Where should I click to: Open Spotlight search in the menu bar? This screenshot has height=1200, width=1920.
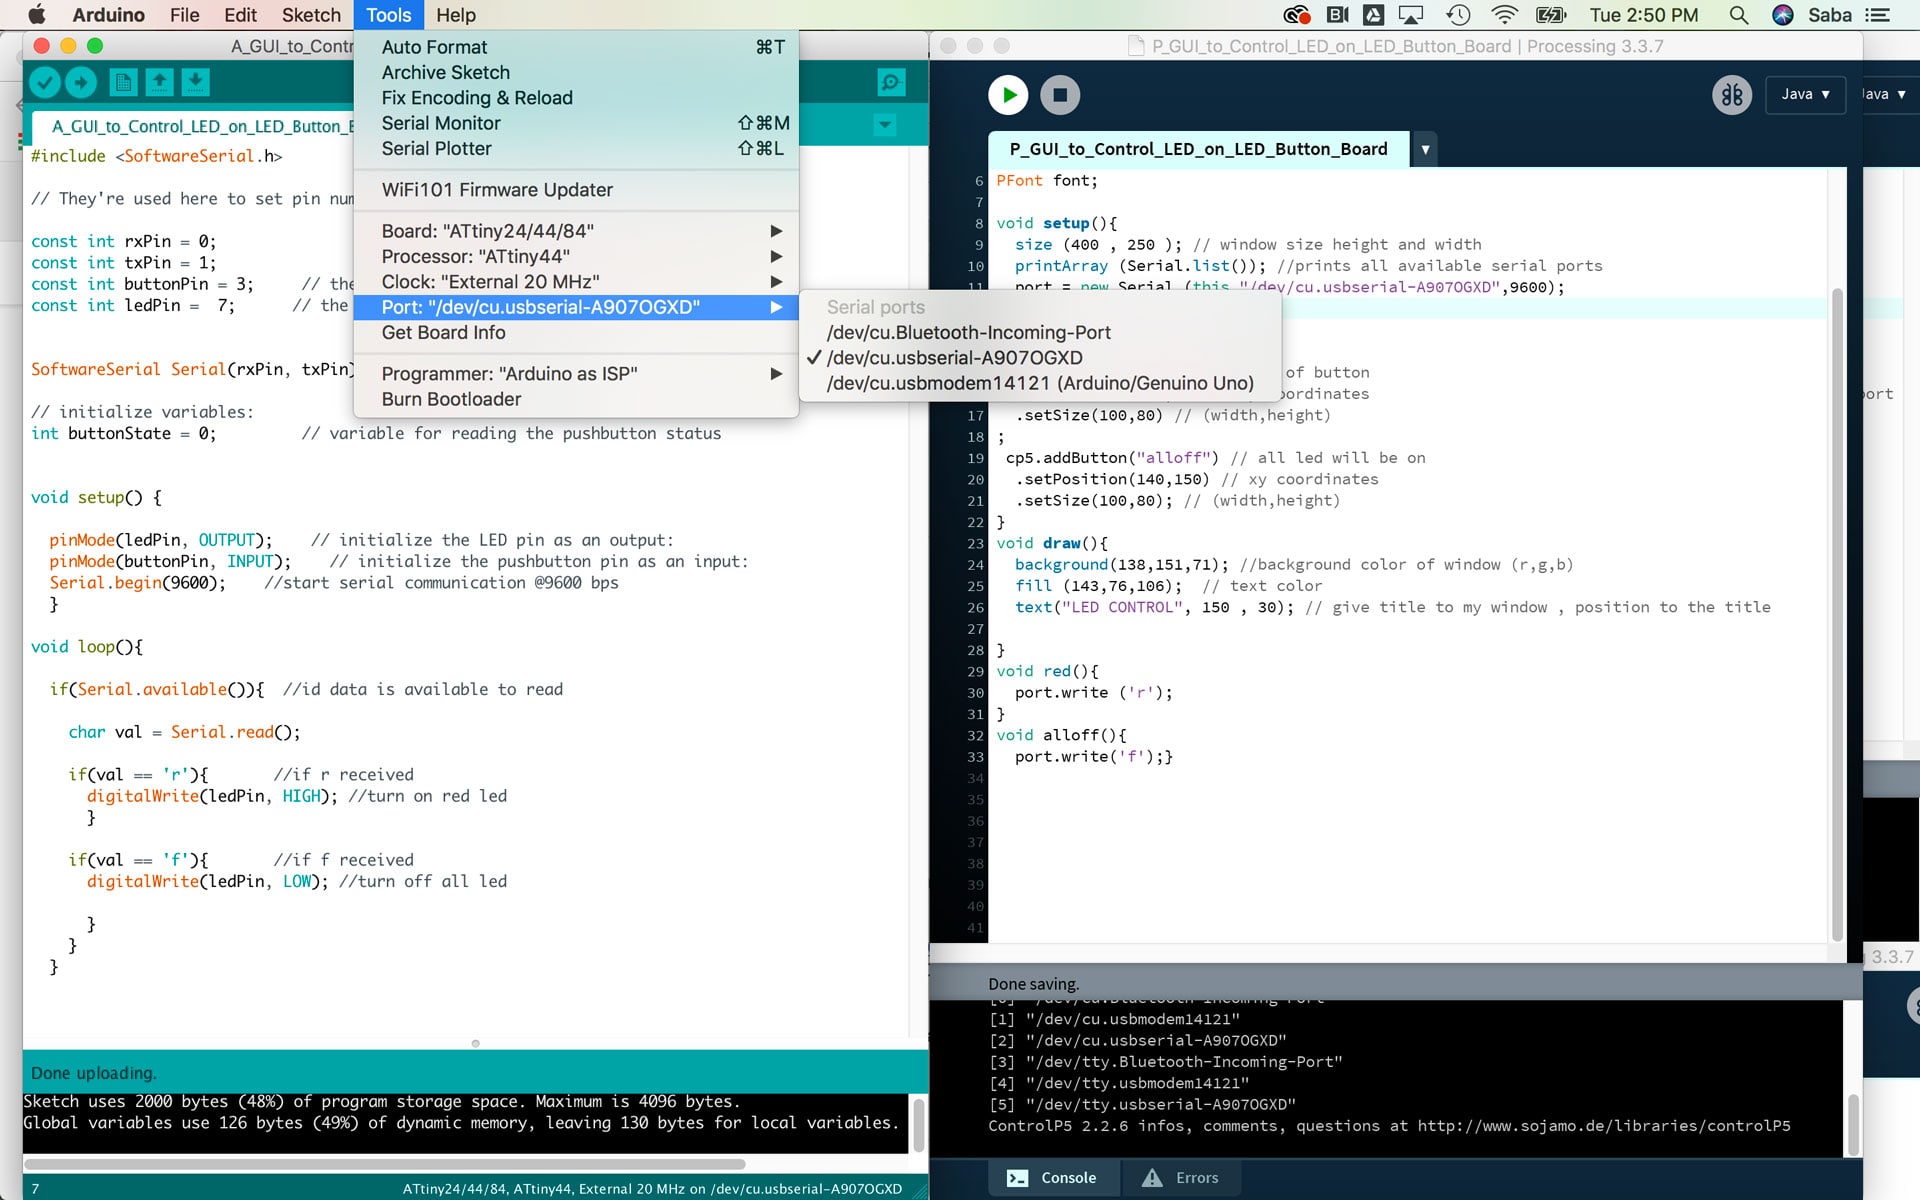click(x=1739, y=15)
